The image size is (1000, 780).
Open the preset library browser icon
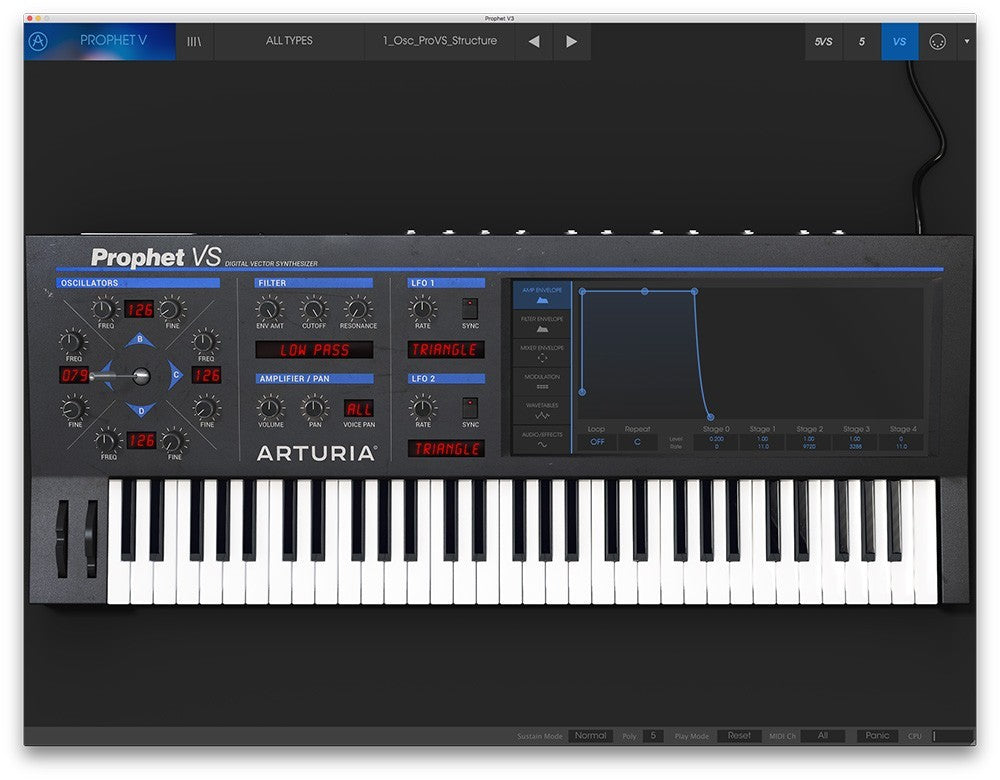(195, 41)
